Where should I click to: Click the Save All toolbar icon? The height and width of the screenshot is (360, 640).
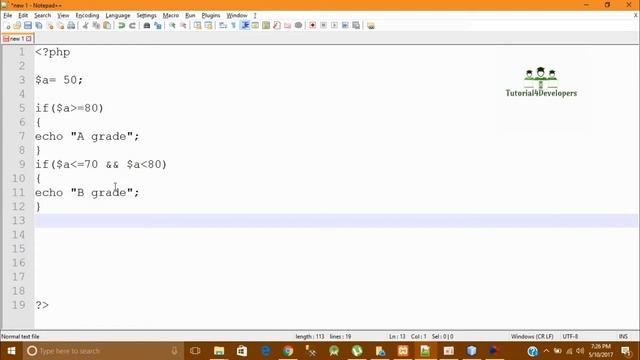[39, 26]
